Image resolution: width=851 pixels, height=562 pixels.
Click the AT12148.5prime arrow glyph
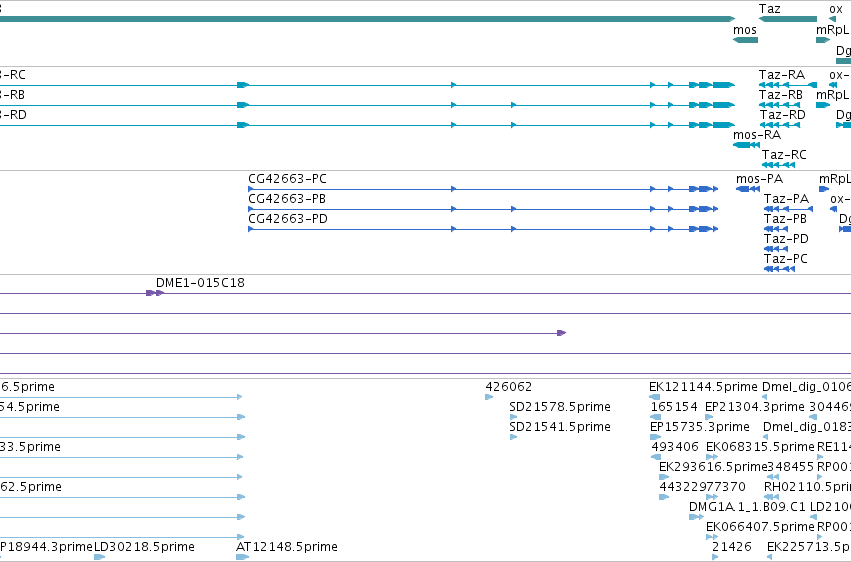(x=243, y=557)
